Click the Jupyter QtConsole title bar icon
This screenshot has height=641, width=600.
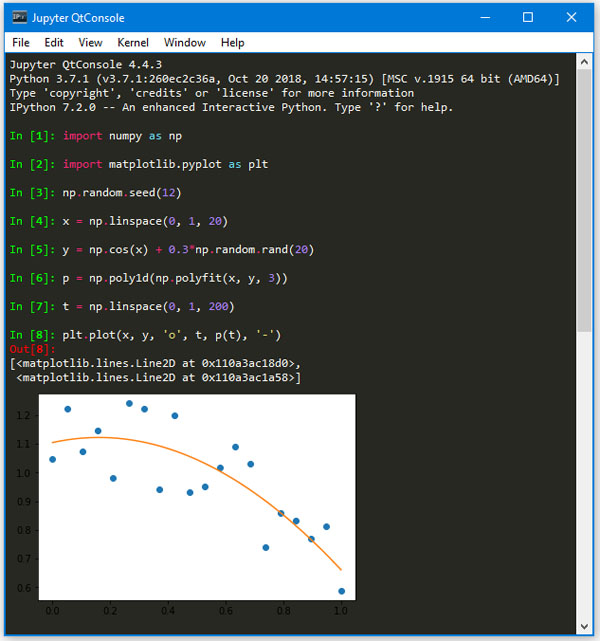point(19,18)
